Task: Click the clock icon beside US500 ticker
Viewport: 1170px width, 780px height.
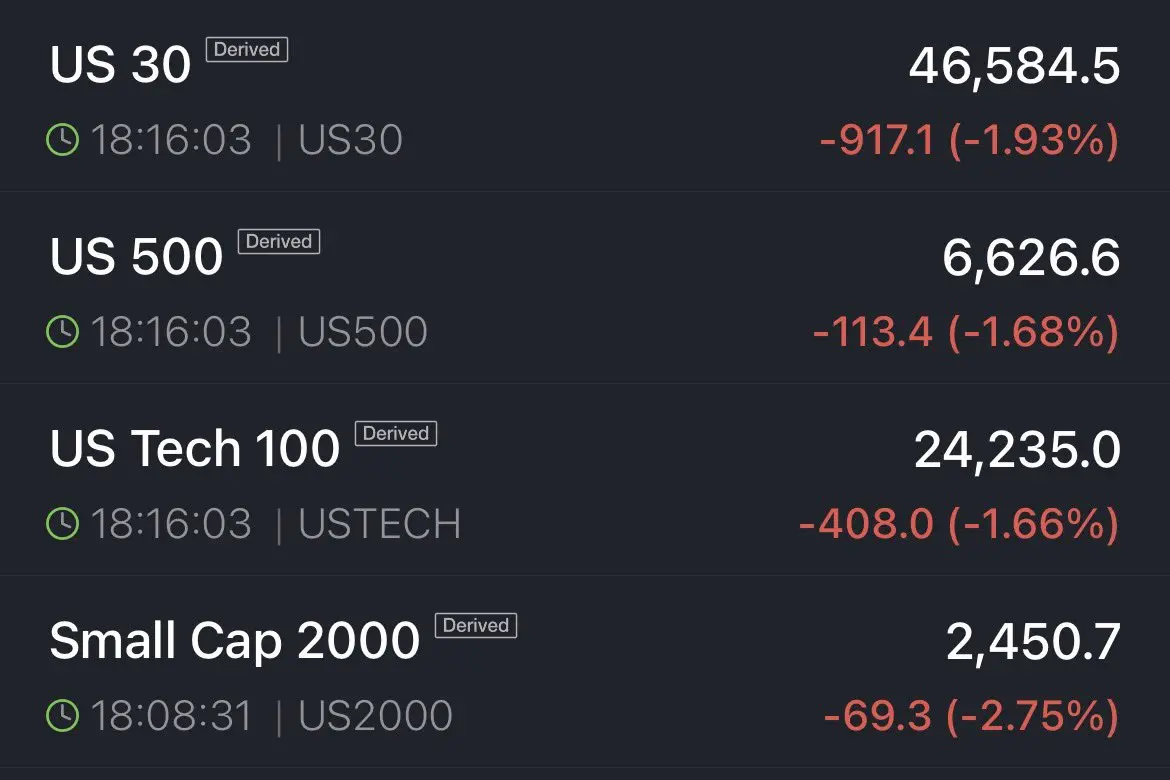Action: [62, 332]
